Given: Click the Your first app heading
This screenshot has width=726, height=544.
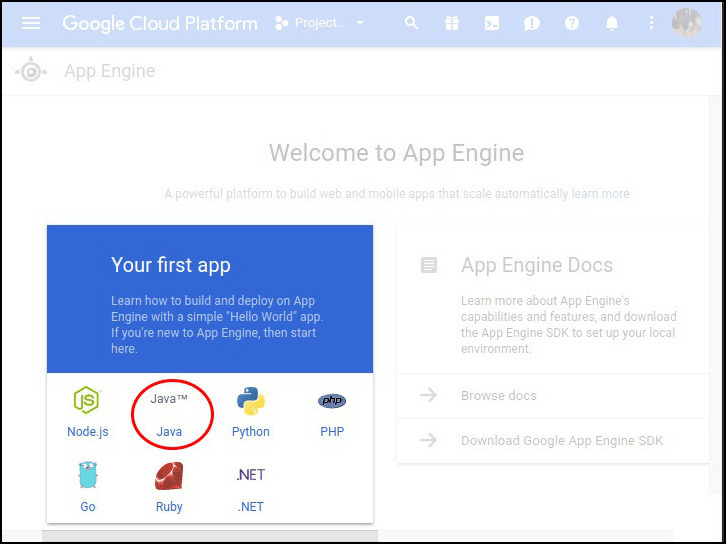Looking at the screenshot, I should [170, 265].
